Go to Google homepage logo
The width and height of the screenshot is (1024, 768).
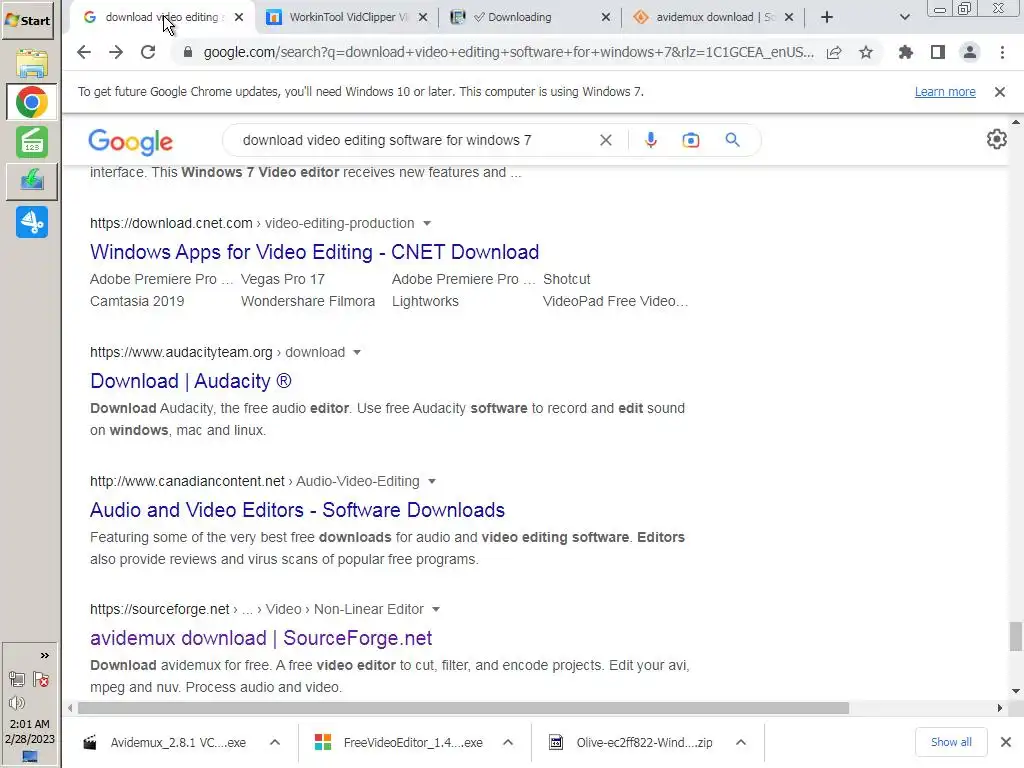click(x=131, y=142)
